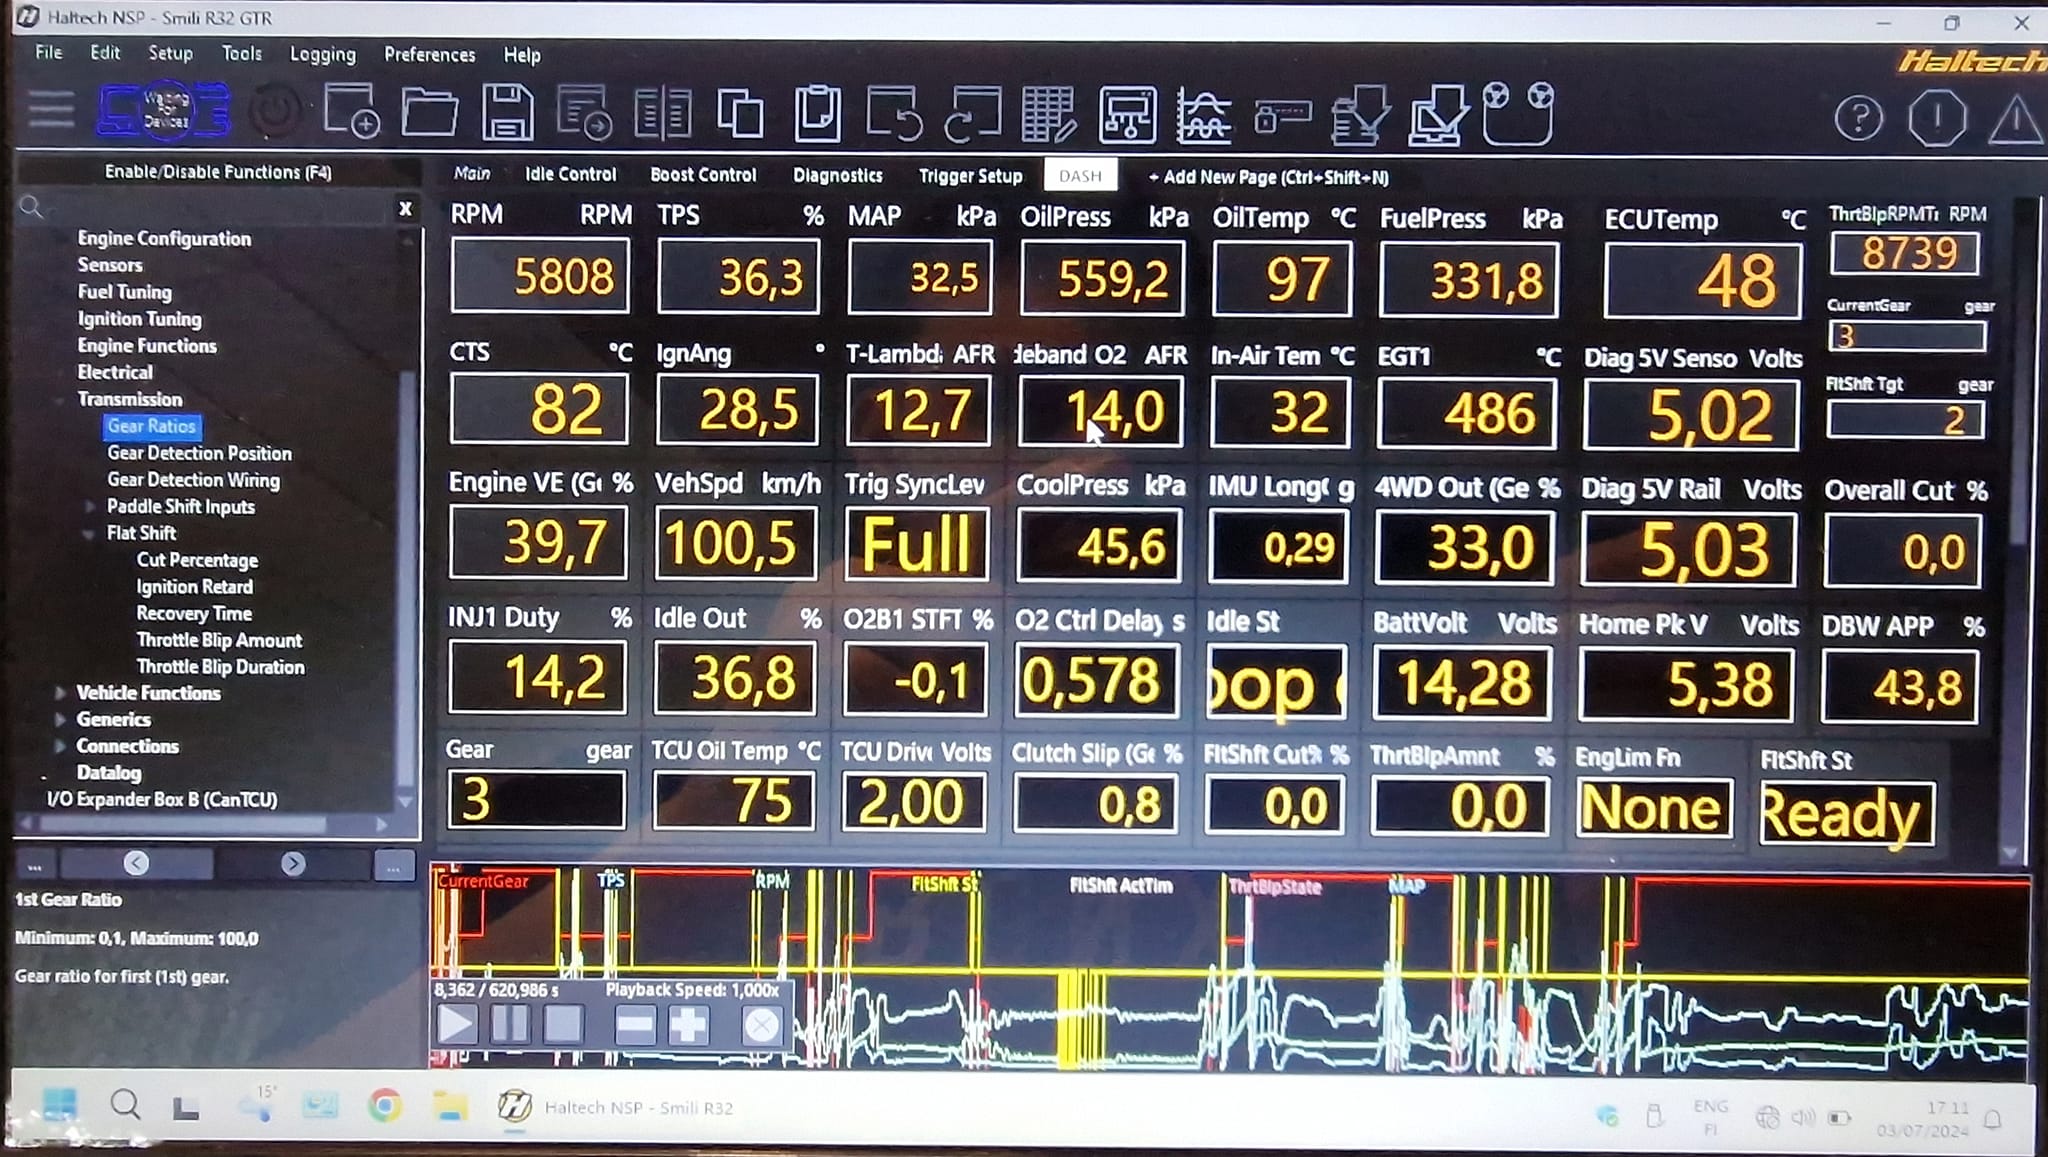Play the datalog playback
This screenshot has width=2048, height=1157.
[x=456, y=1024]
